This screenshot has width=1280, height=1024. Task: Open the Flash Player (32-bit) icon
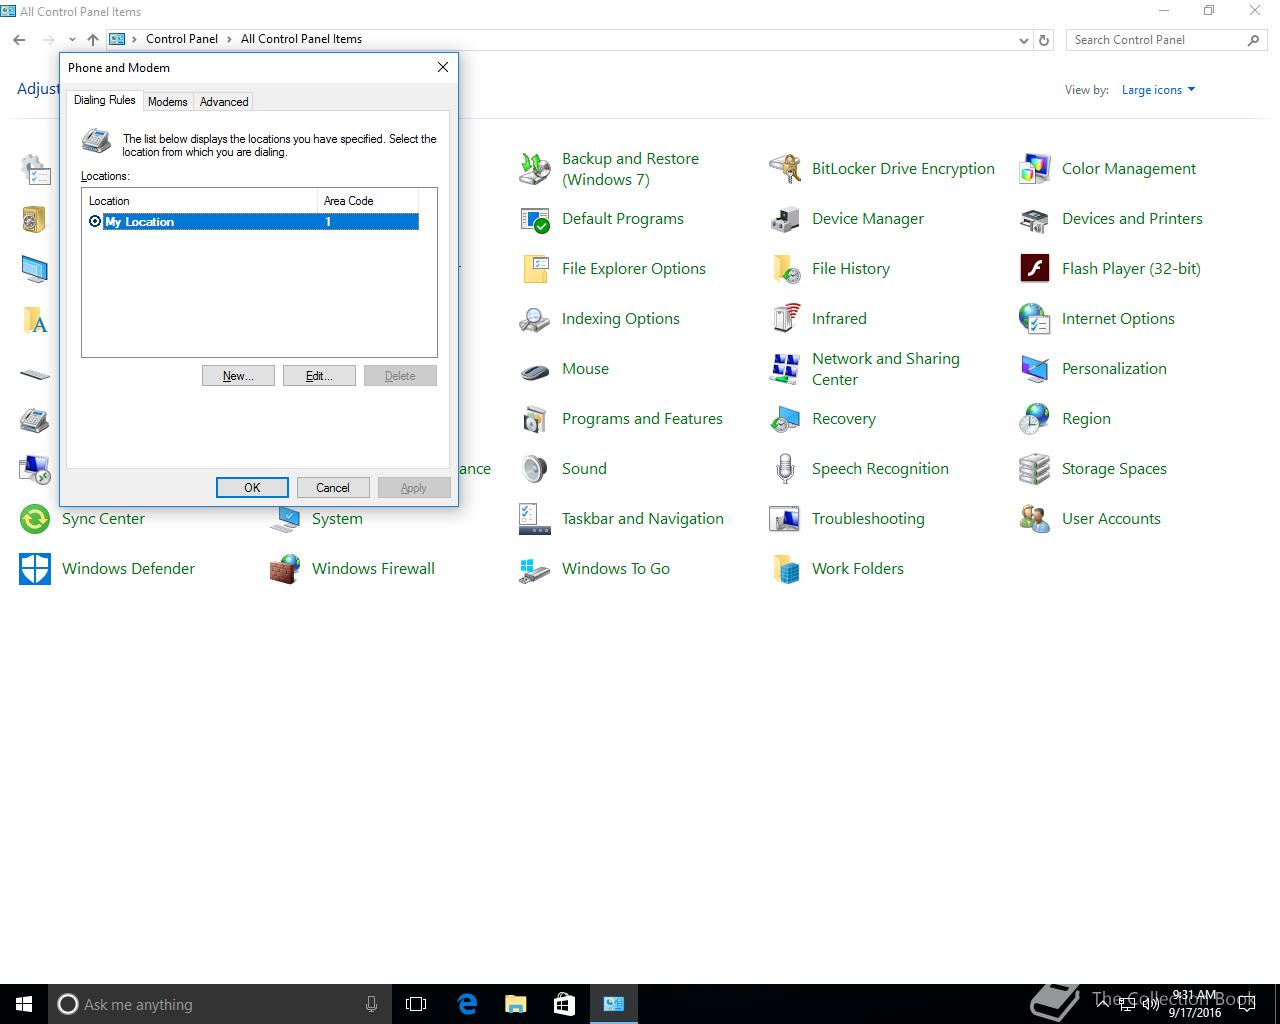(1034, 269)
